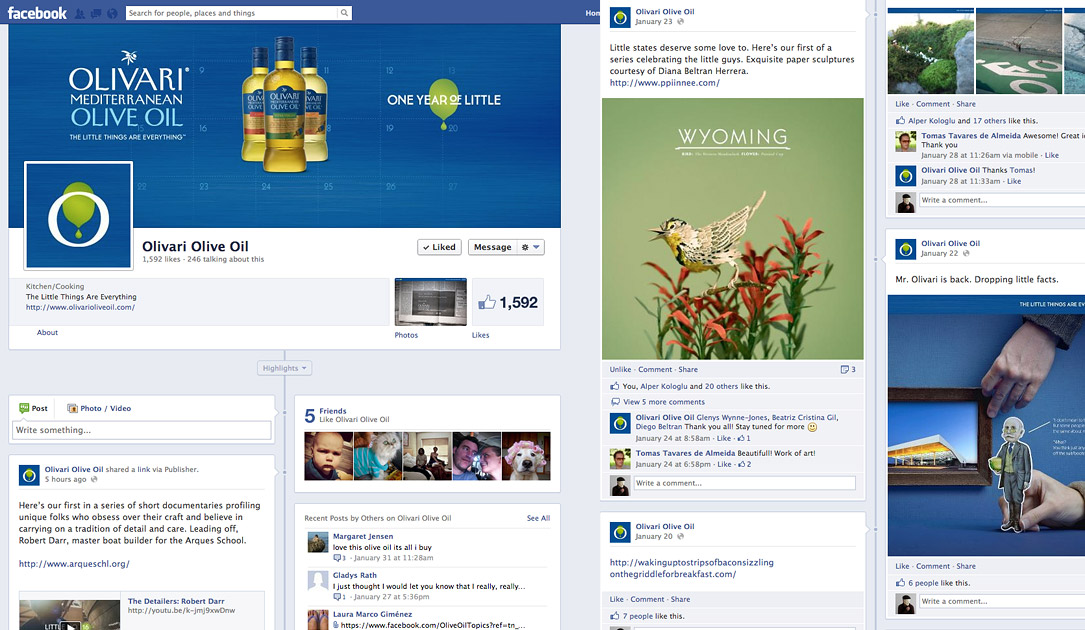Toggle the Liked button on Olivari page

[439, 247]
